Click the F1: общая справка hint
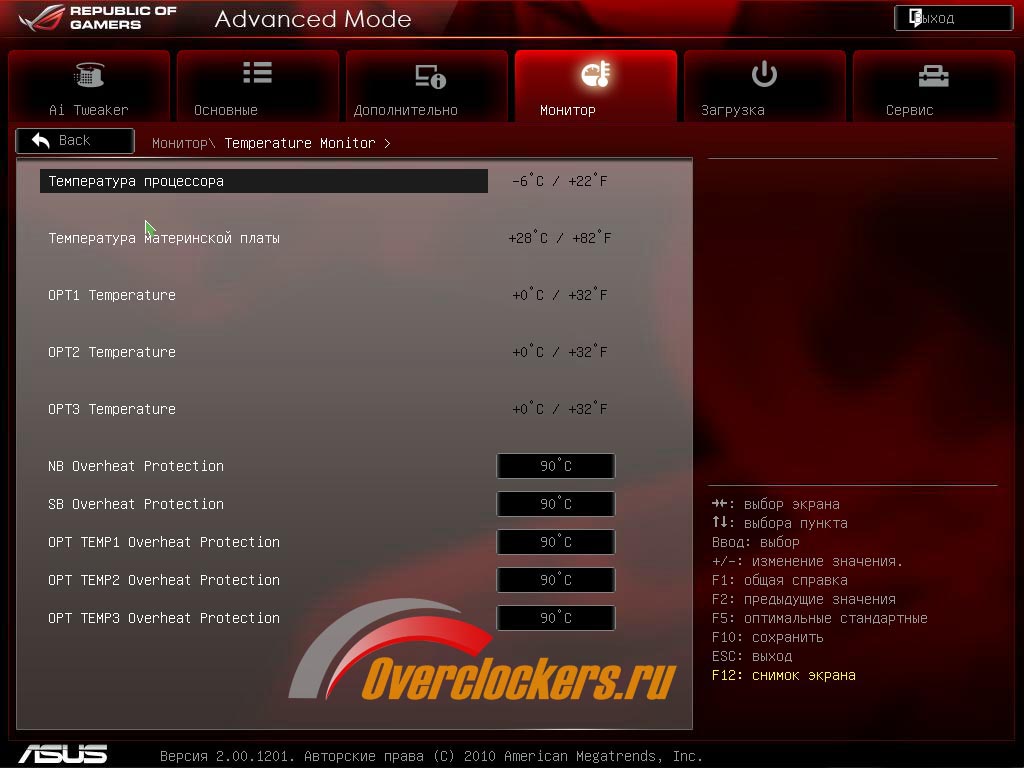This screenshot has width=1024, height=768. pos(780,580)
